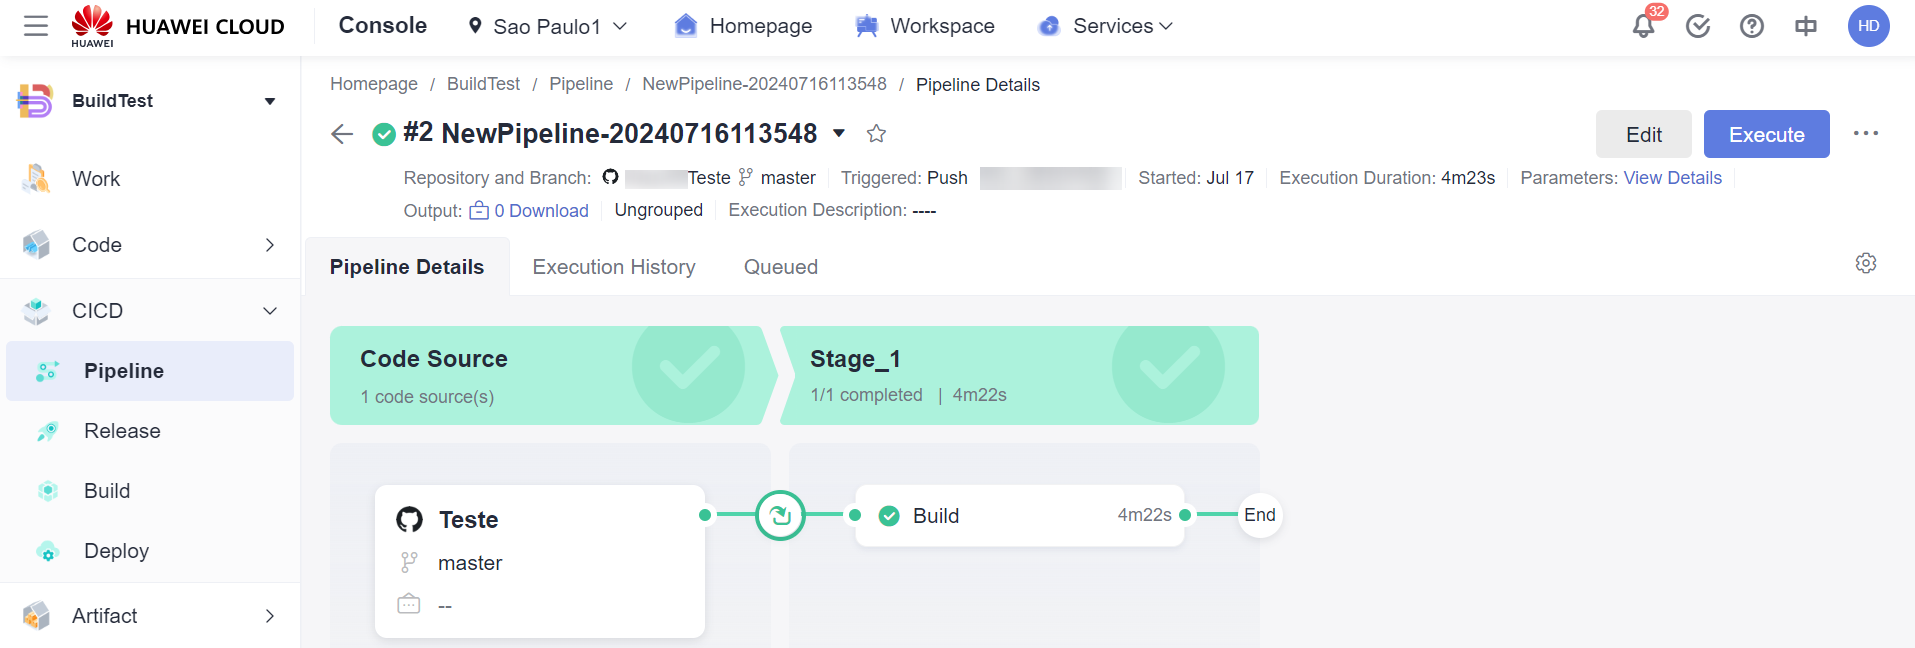Viewport: 1915px width, 648px height.
Task: Click the more options ellipsis icon
Action: point(1865,134)
